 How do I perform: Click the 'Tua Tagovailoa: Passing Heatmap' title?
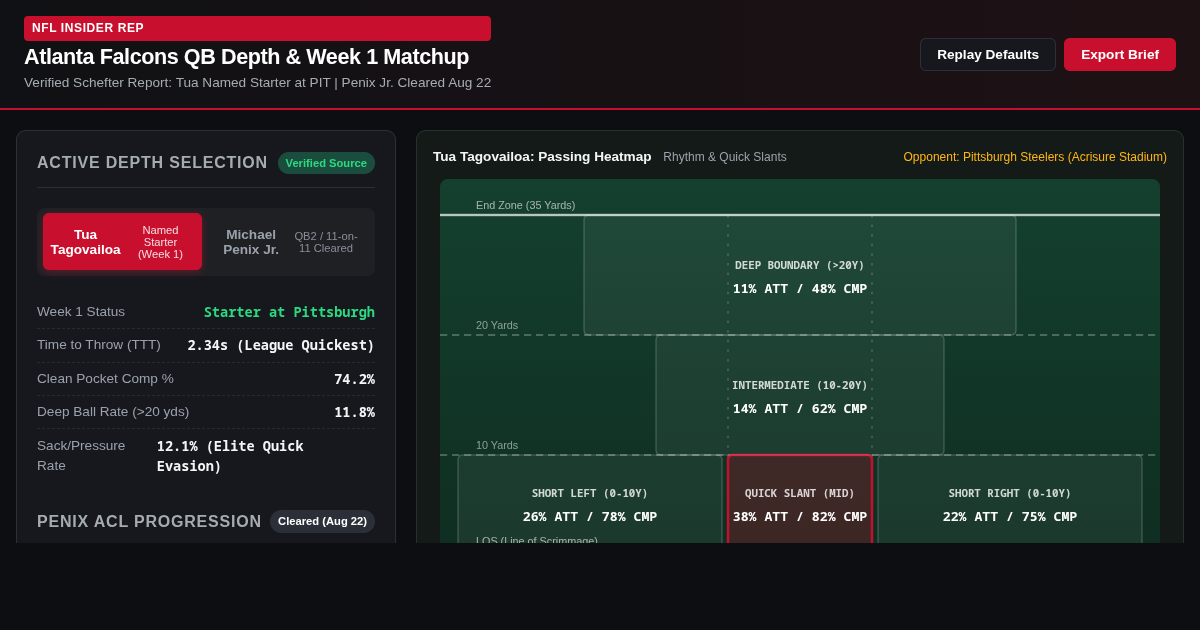[542, 157]
